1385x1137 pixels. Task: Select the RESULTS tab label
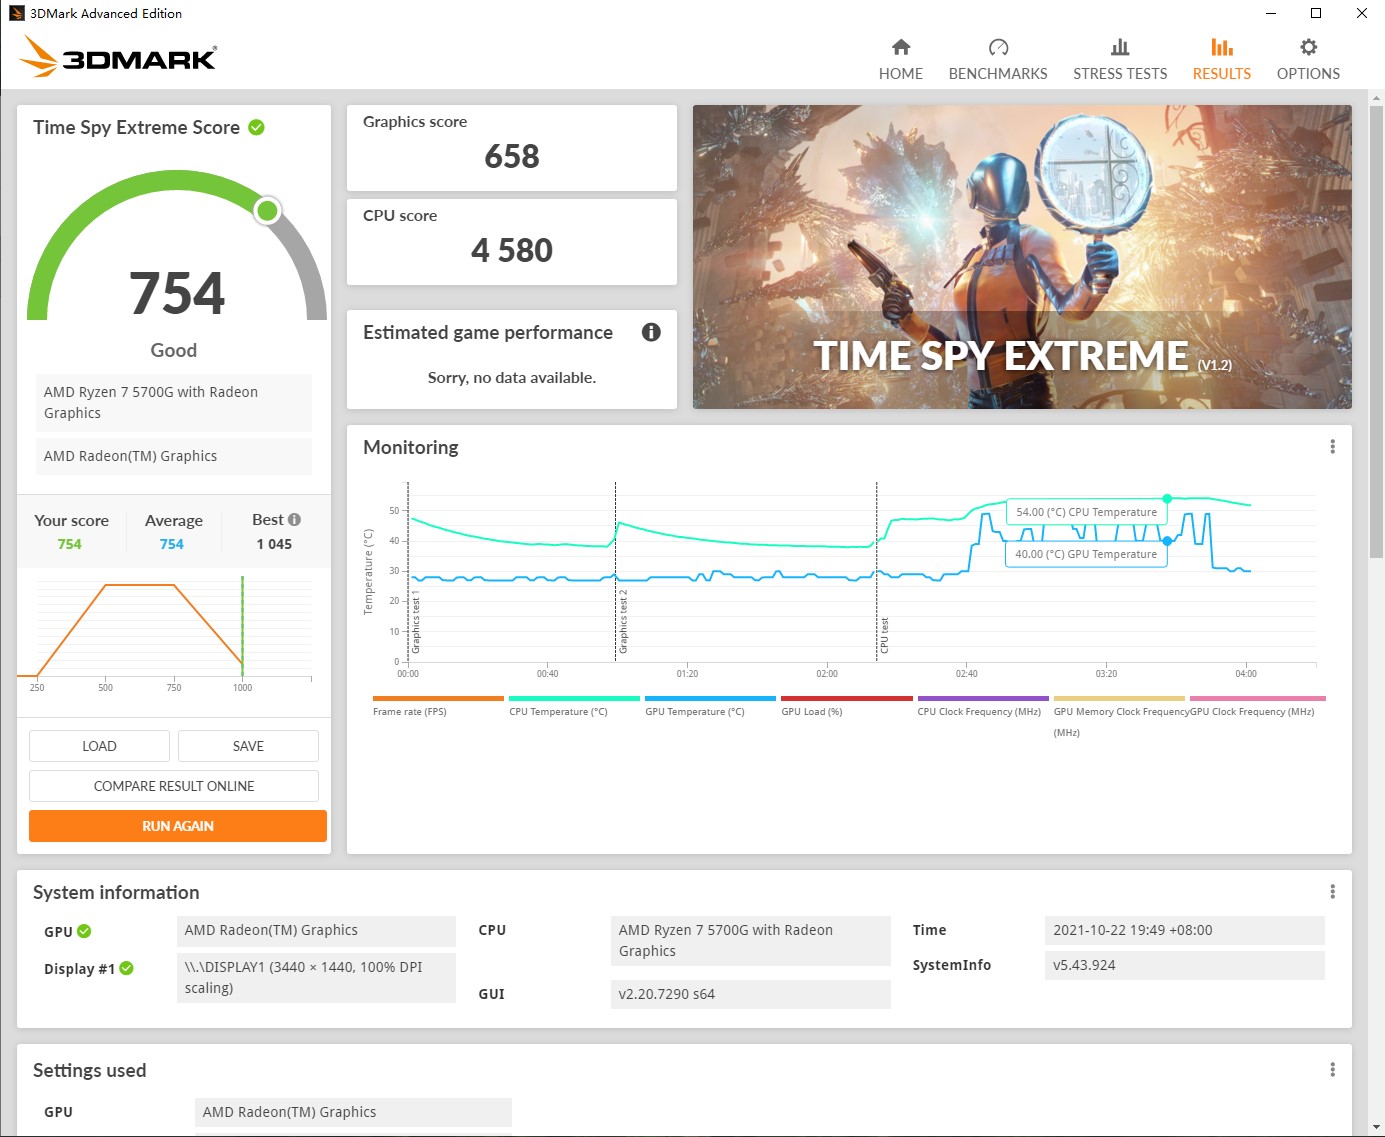[1222, 74]
